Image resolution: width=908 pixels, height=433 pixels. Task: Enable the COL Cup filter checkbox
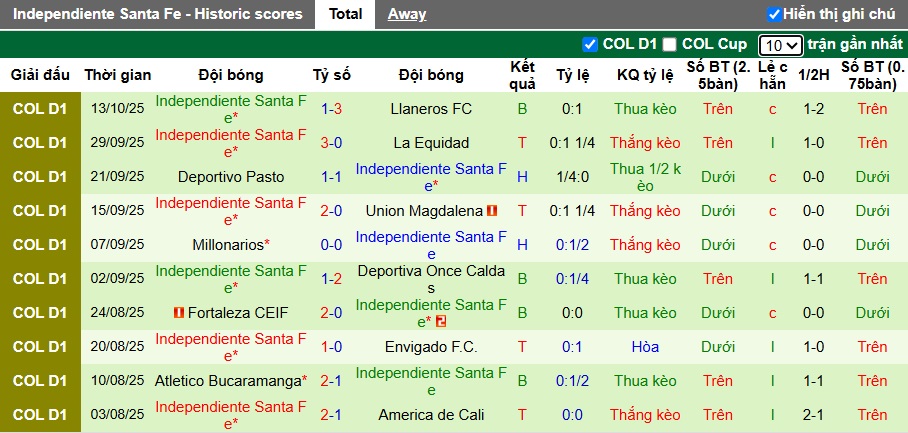click(670, 44)
